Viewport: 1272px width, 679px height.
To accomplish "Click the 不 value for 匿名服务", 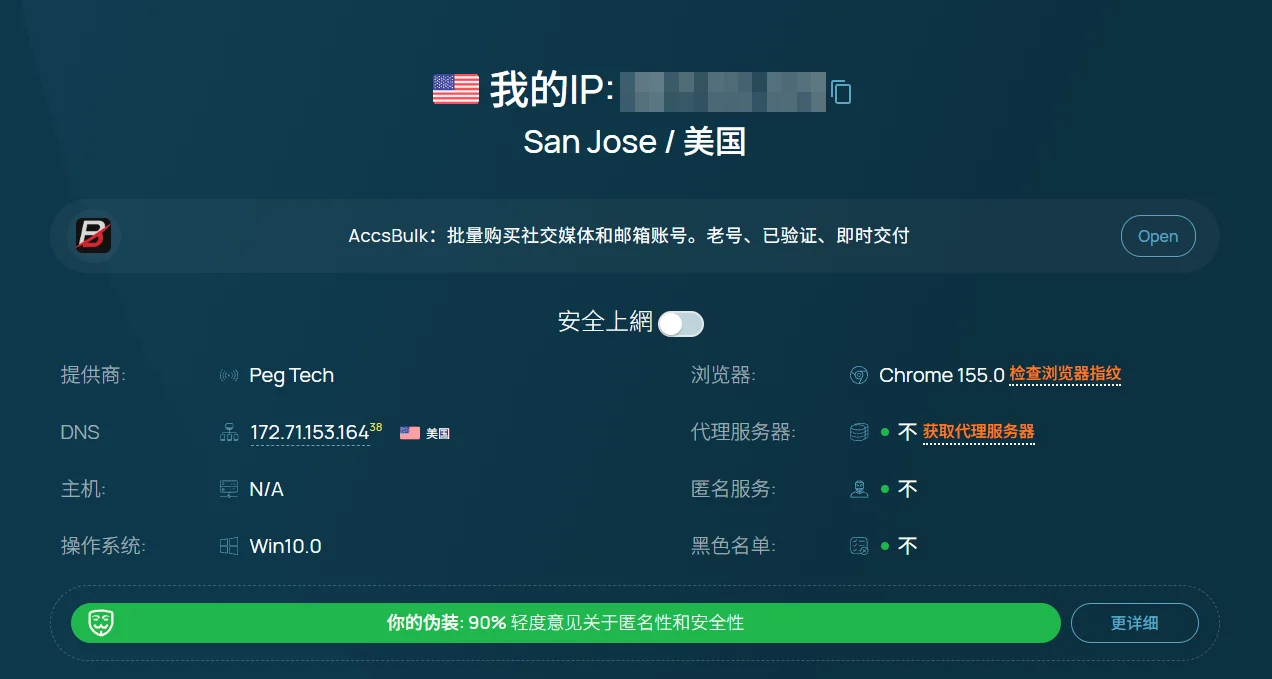I will pyautogui.click(x=908, y=489).
